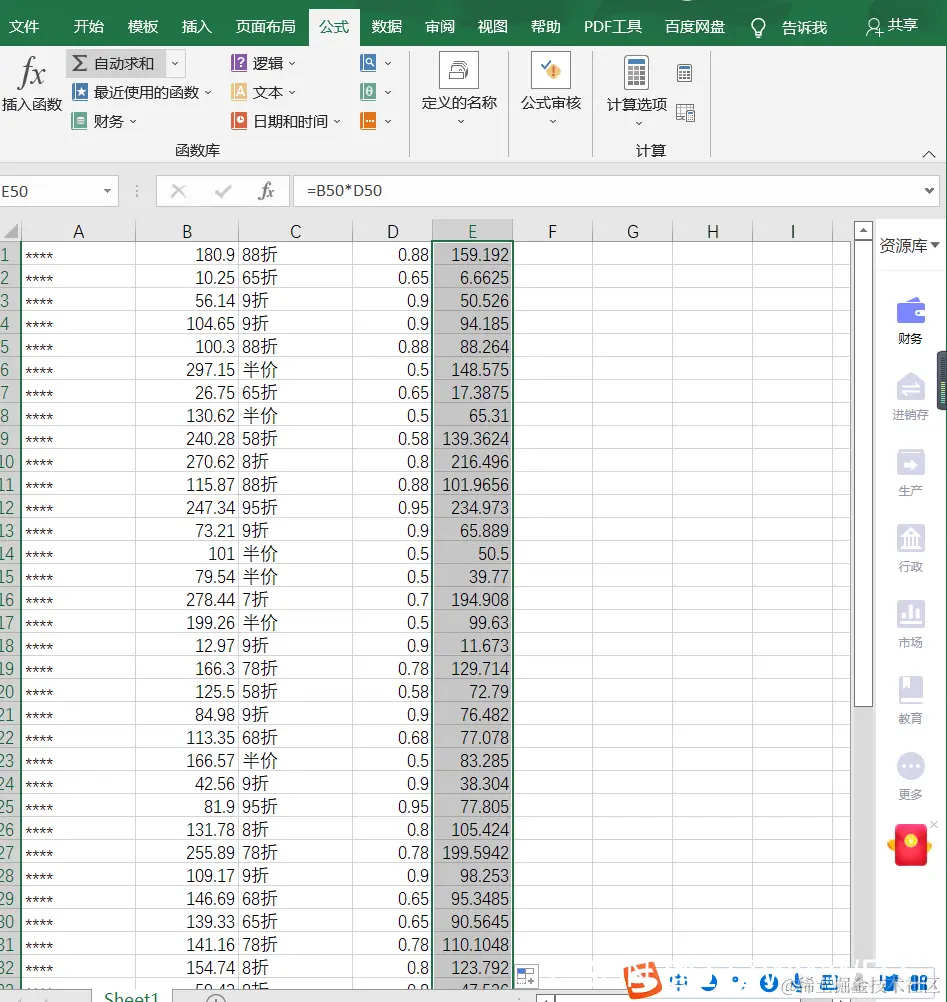Image resolution: width=947 pixels, height=1002 pixels.
Task: Open Recently Used functions menu
Action: point(142,92)
